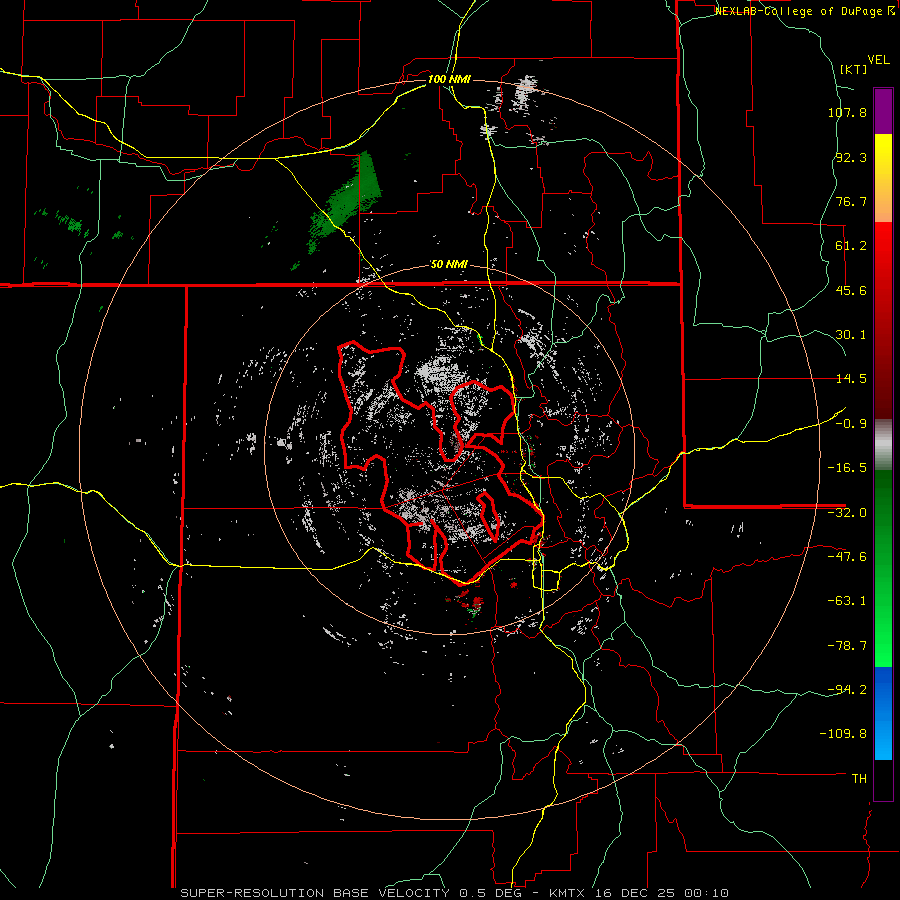Click the [KT] units label
Viewport: 900px width, 900px height.
coord(854,69)
